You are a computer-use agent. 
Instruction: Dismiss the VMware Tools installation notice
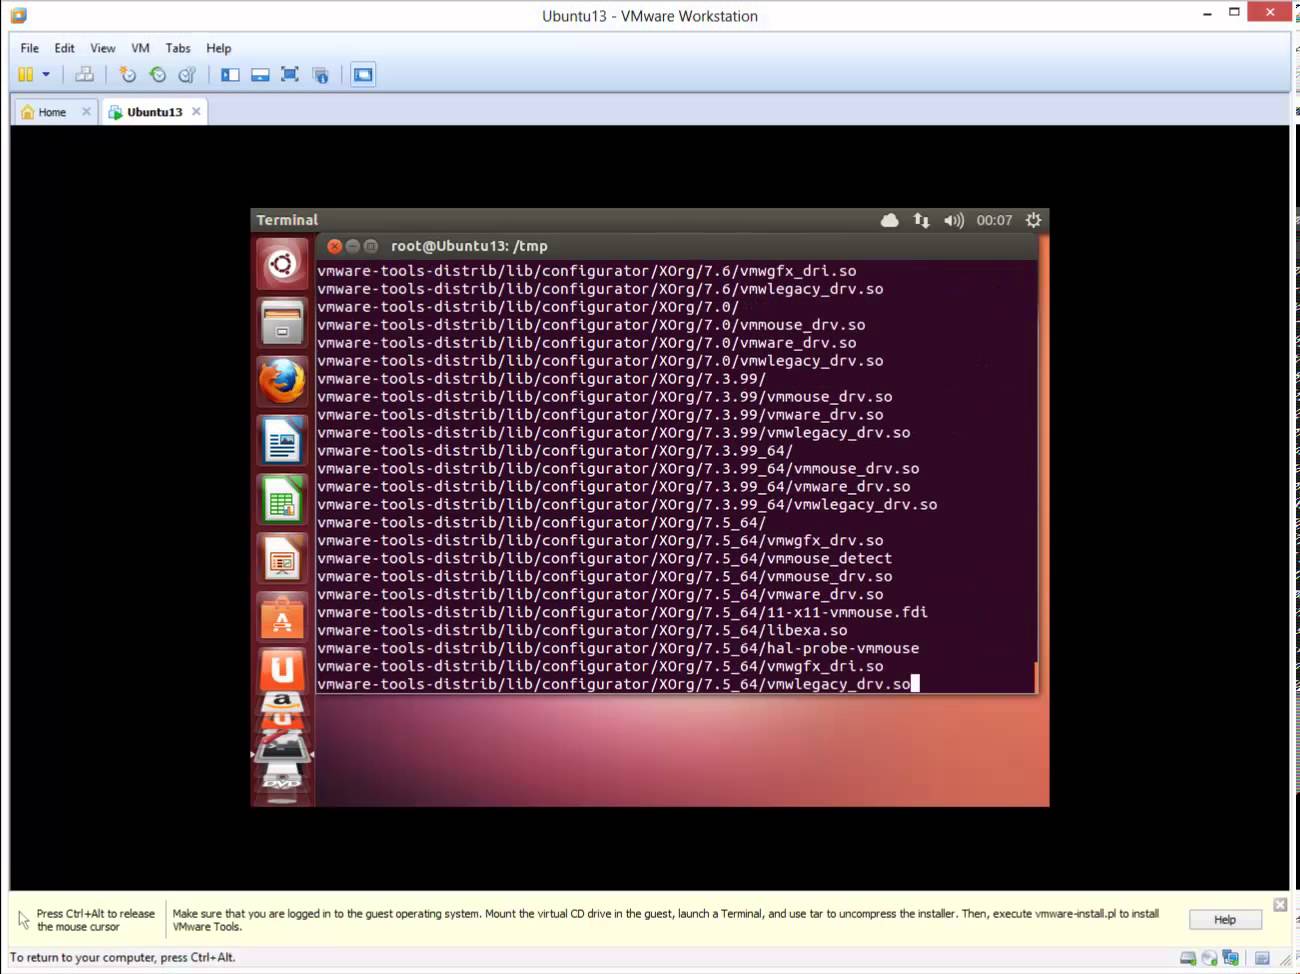pyautogui.click(x=1279, y=904)
